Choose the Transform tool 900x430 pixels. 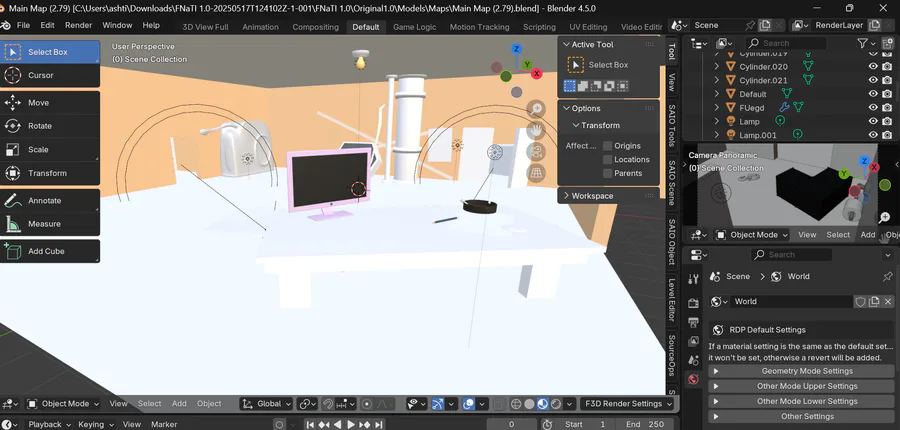pos(50,173)
